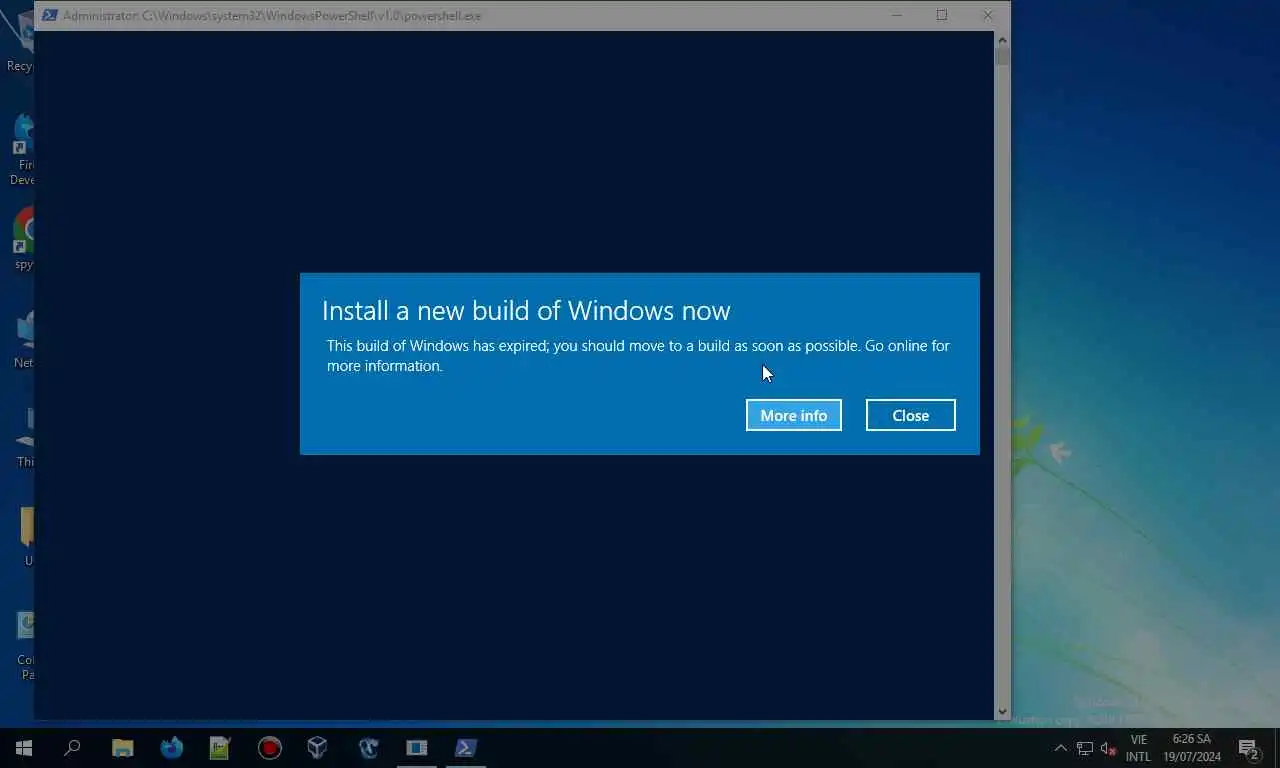Open the red record-circle app in taskbar
Viewport: 1280px width, 768px height.
point(269,747)
